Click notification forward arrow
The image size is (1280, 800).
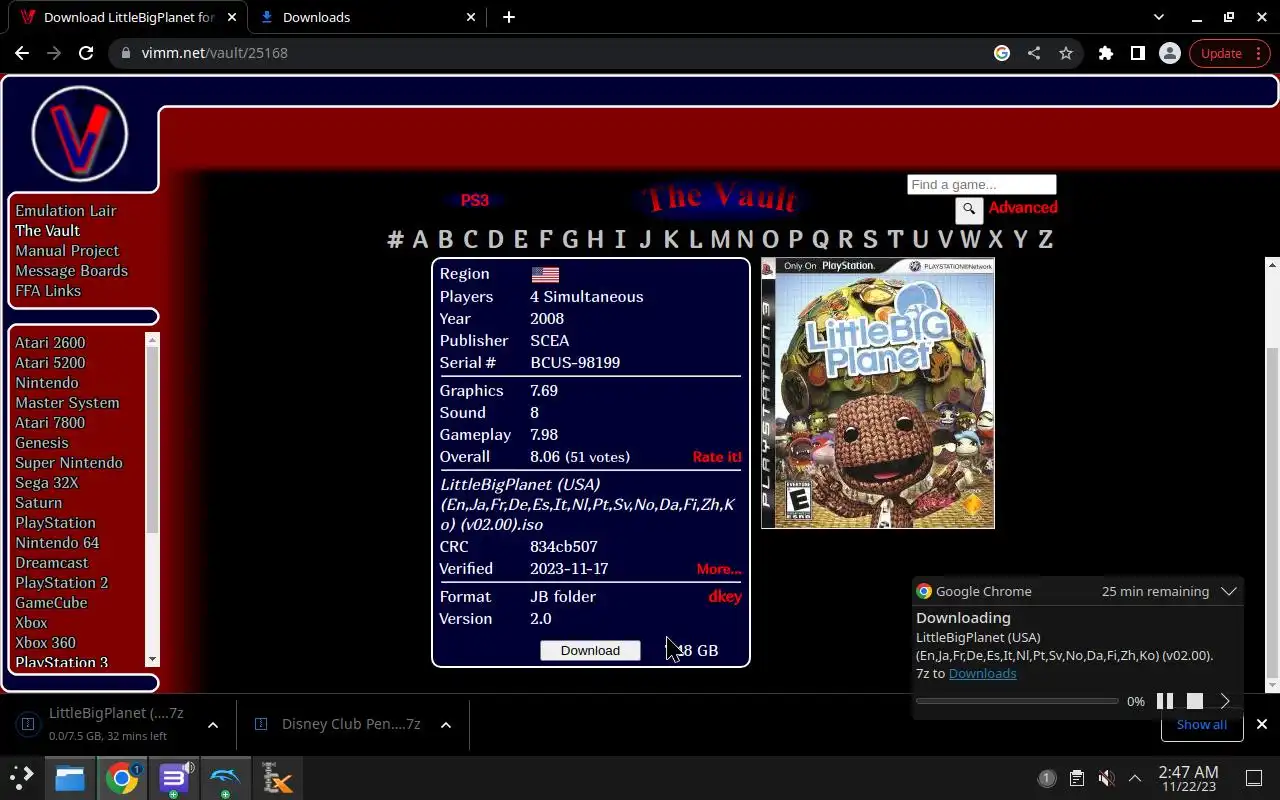pos(1225,701)
